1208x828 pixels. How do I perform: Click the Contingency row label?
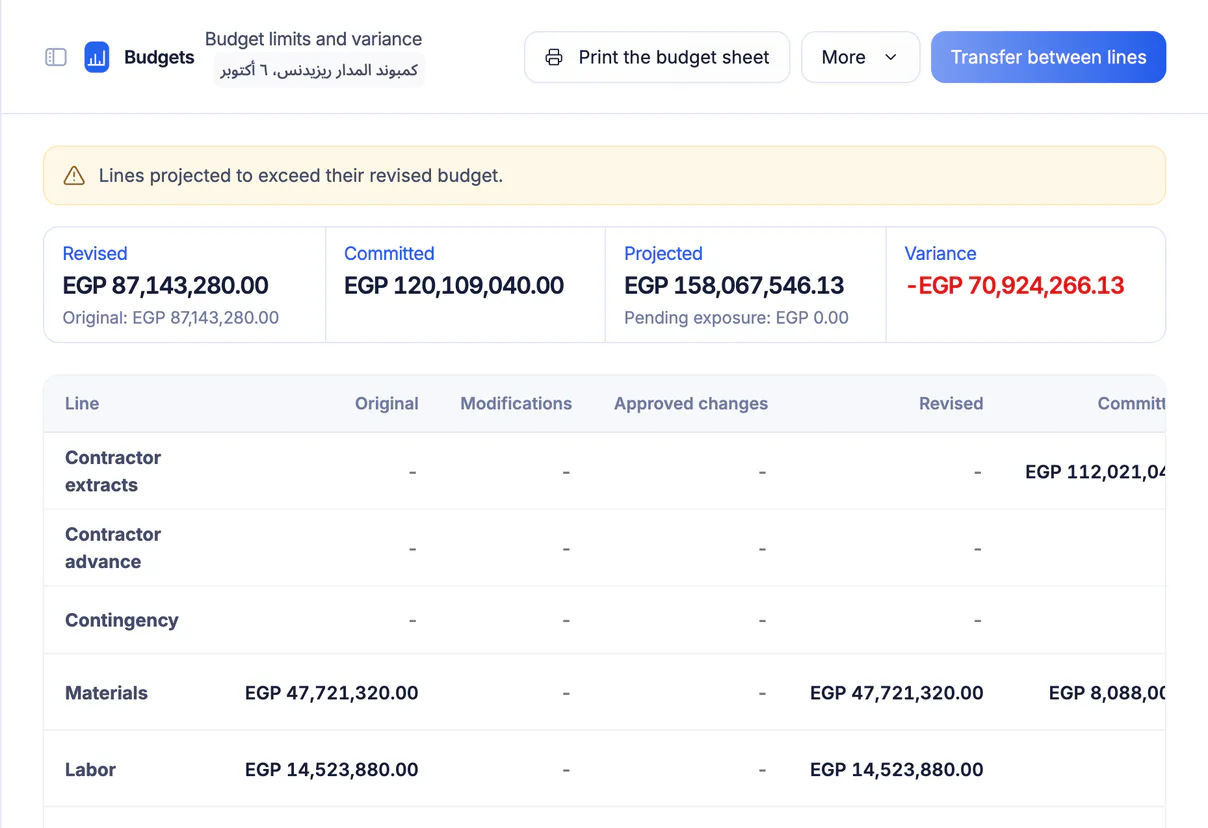pos(122,620)
